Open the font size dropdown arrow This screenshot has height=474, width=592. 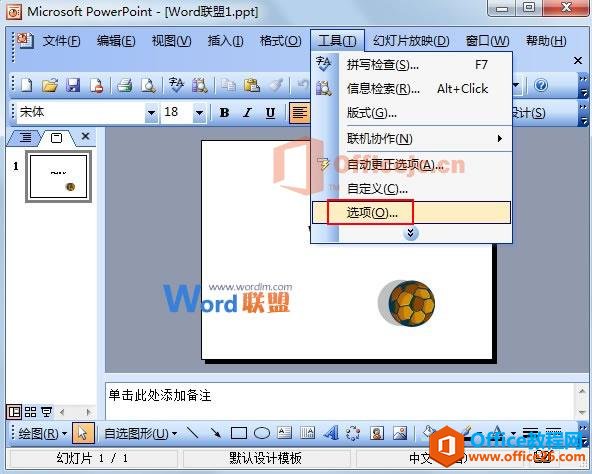click(x=199, y=113)
